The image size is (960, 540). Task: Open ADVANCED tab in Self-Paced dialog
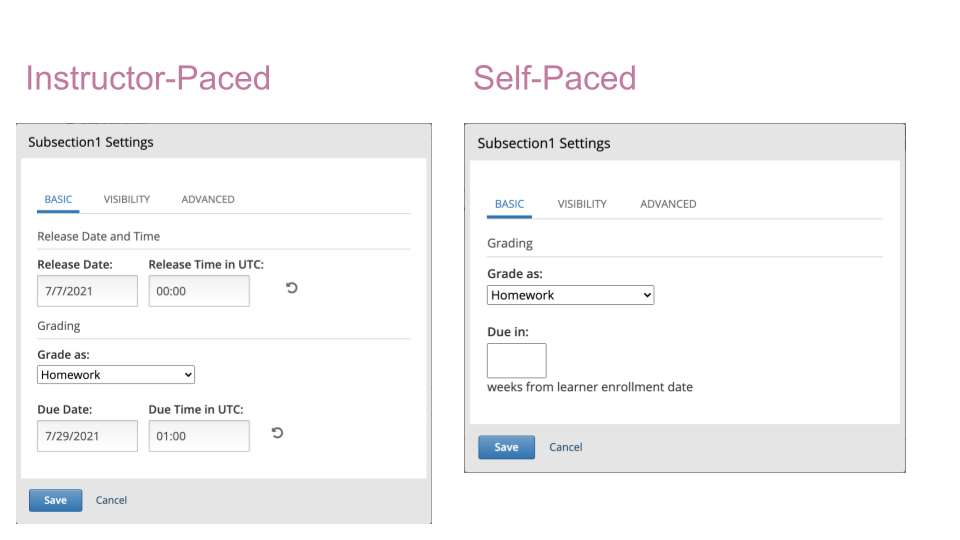click(x=668, y=204)
